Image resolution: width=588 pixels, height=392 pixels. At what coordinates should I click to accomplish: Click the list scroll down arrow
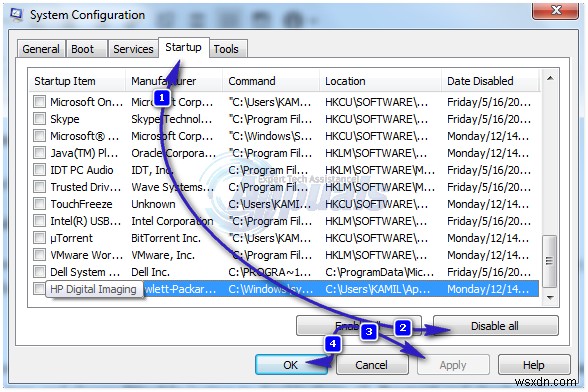click(550, 298)
